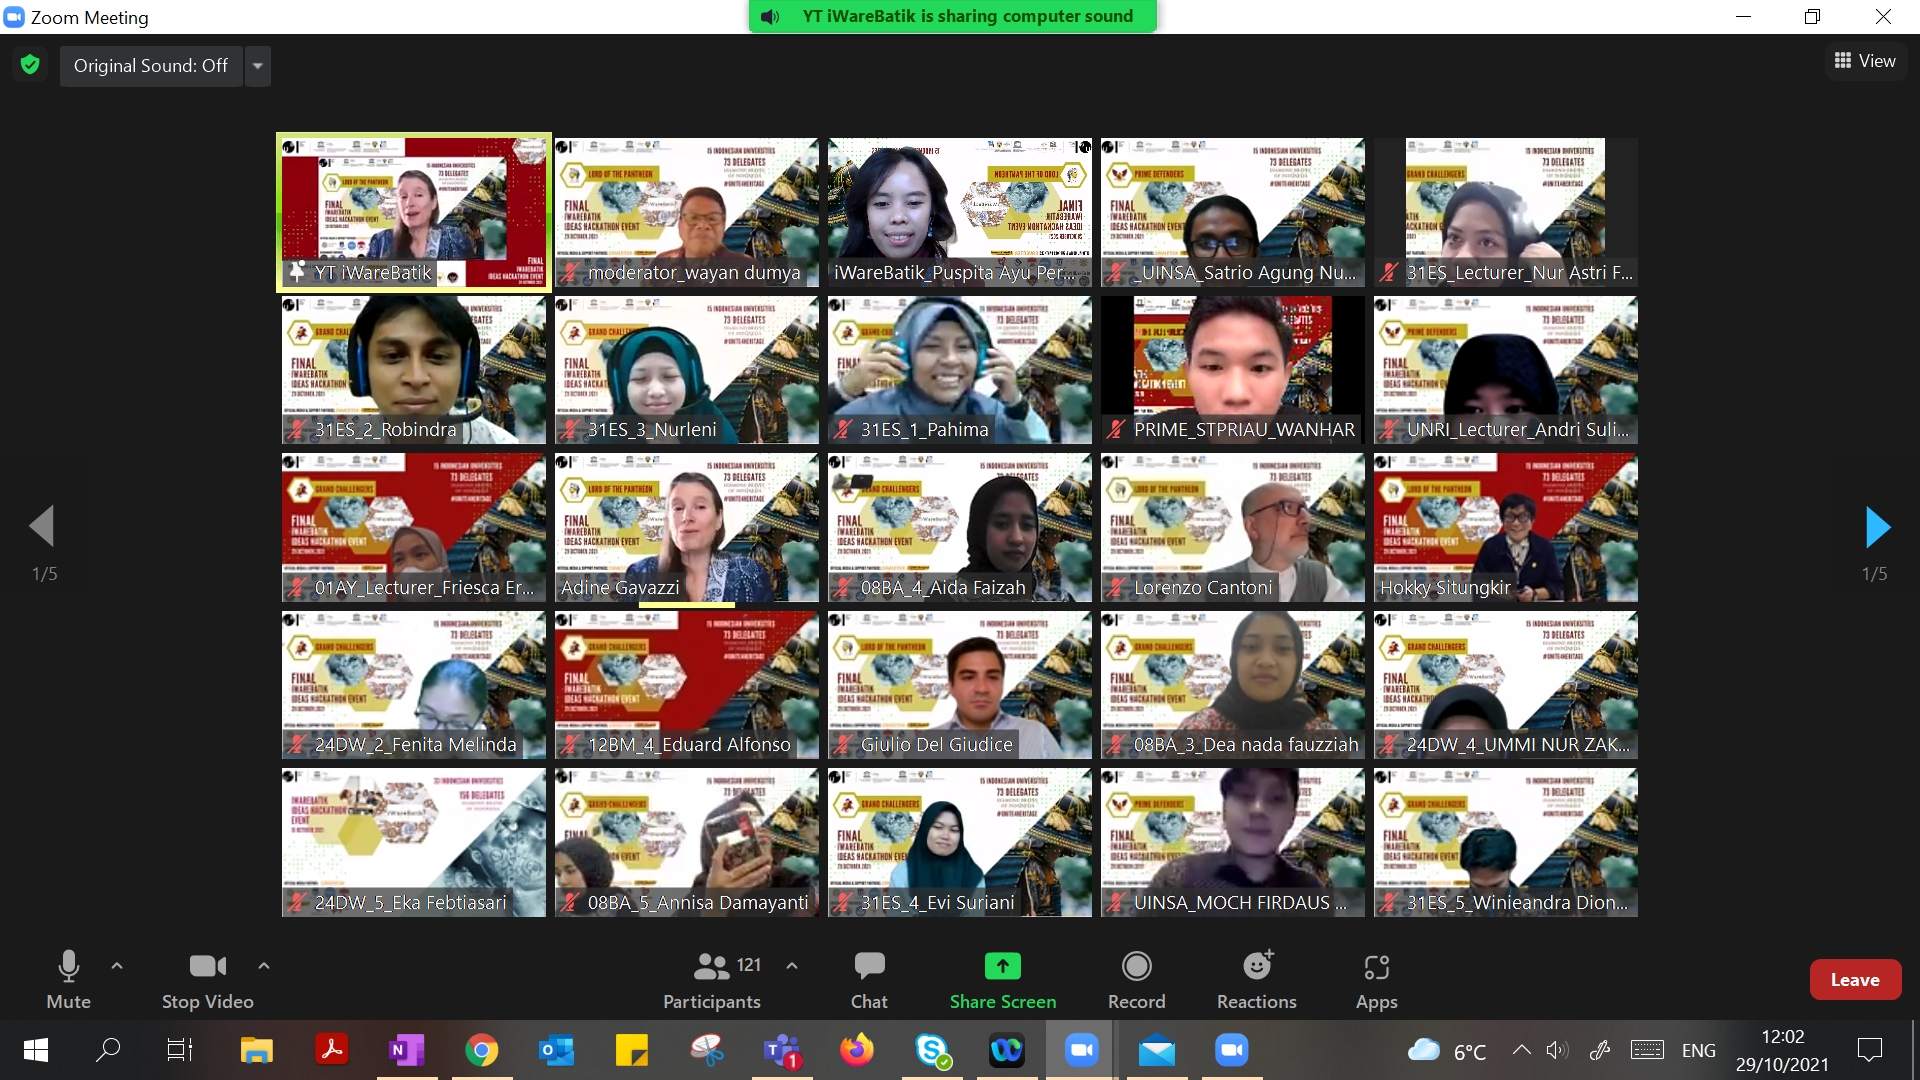Click the Share Screen green icon
Viewport: 1920px width, 1080px height.
click(x=1002, y=967)
